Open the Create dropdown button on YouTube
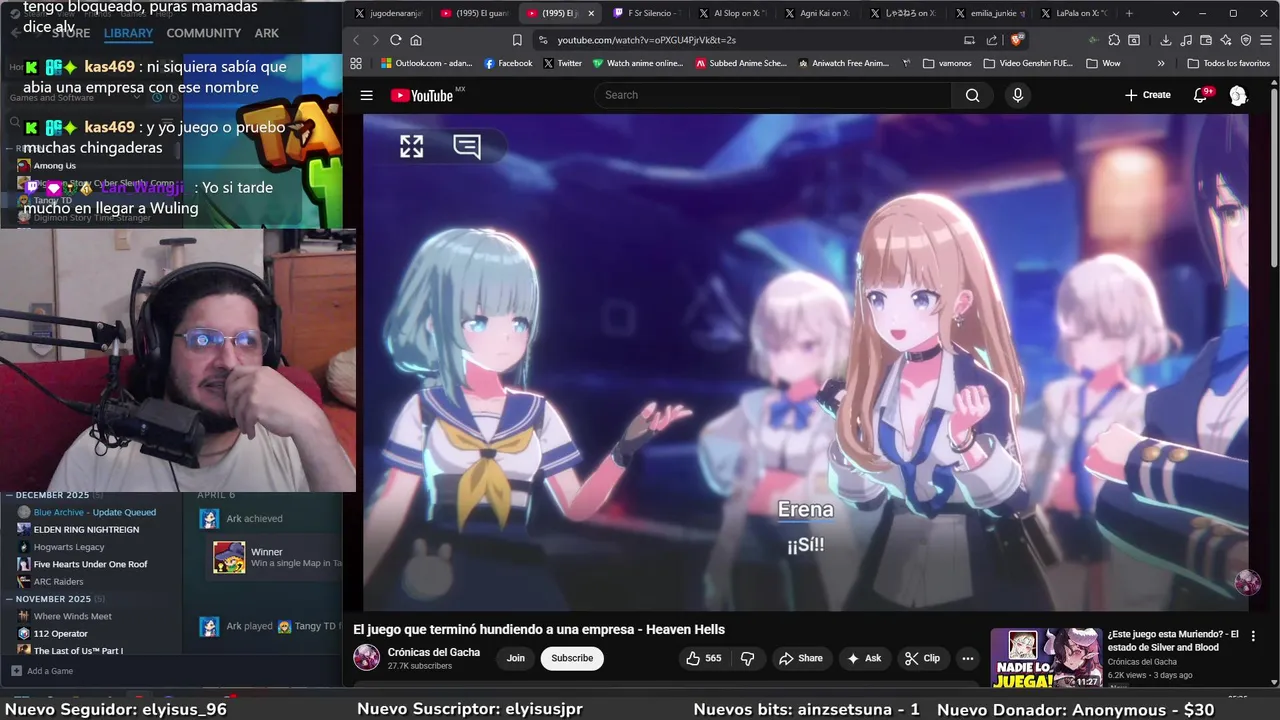 point(1147,95)
